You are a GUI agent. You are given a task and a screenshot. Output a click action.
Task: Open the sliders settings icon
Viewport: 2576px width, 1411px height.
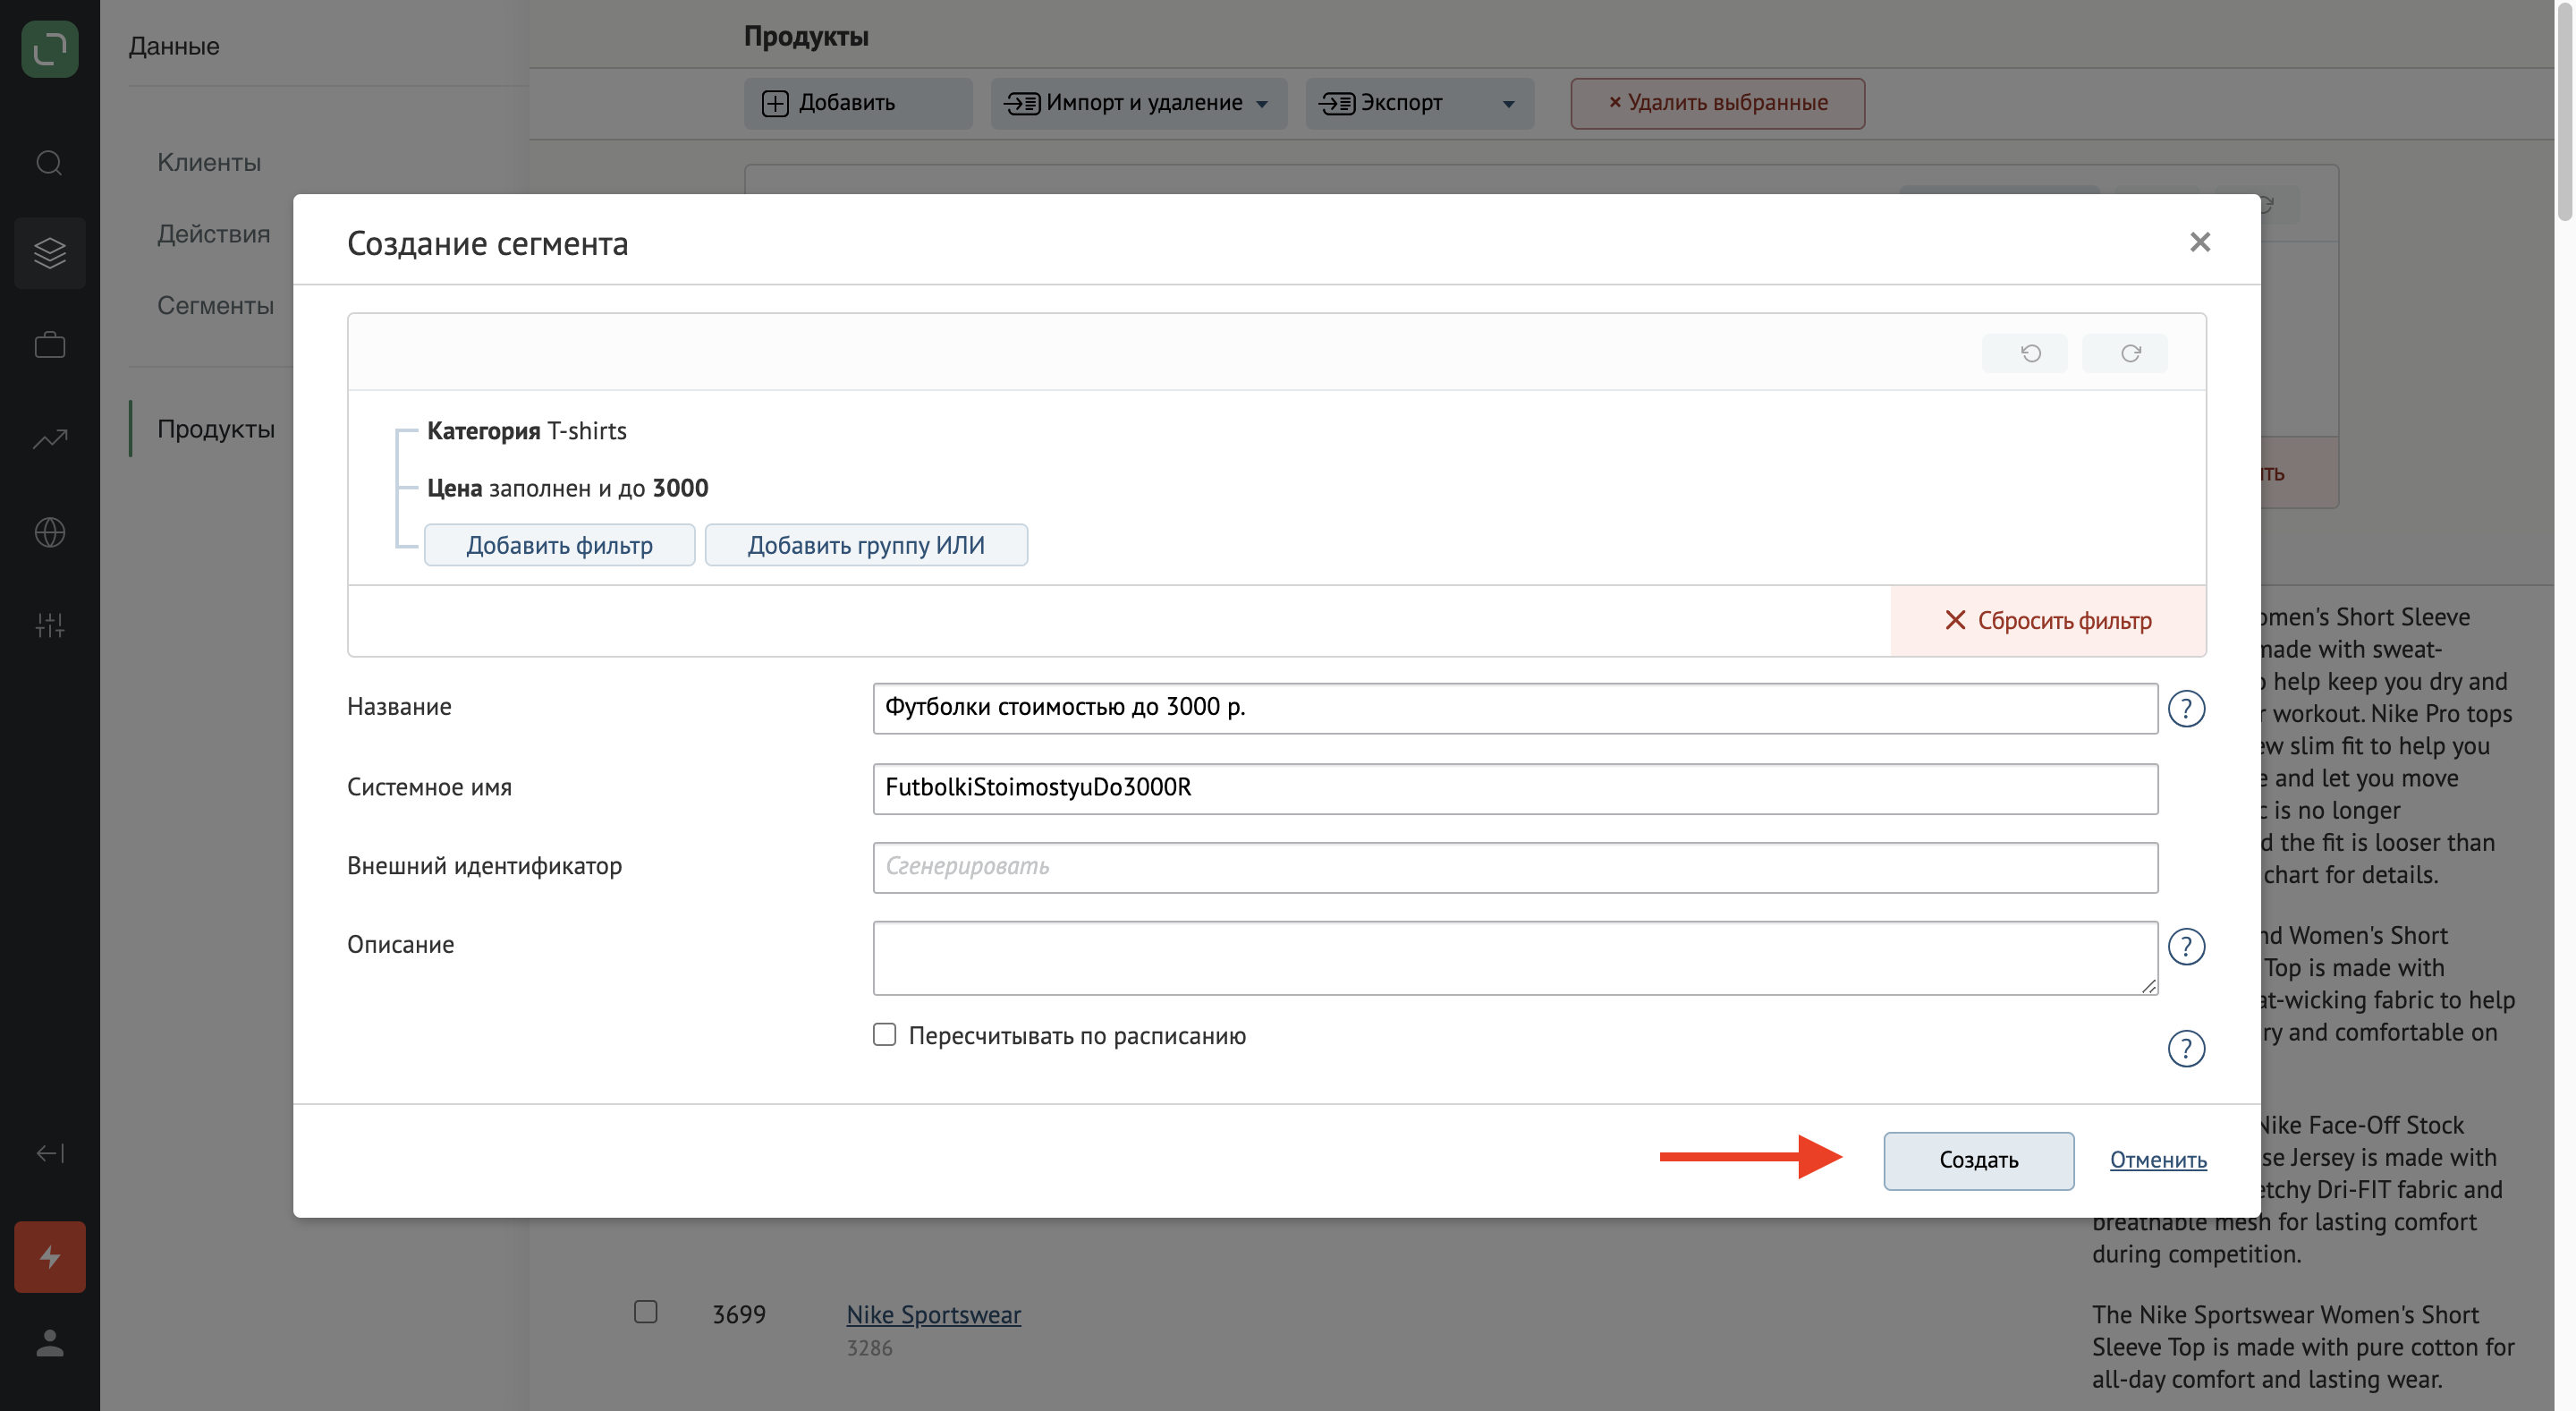tap(49, 625)
